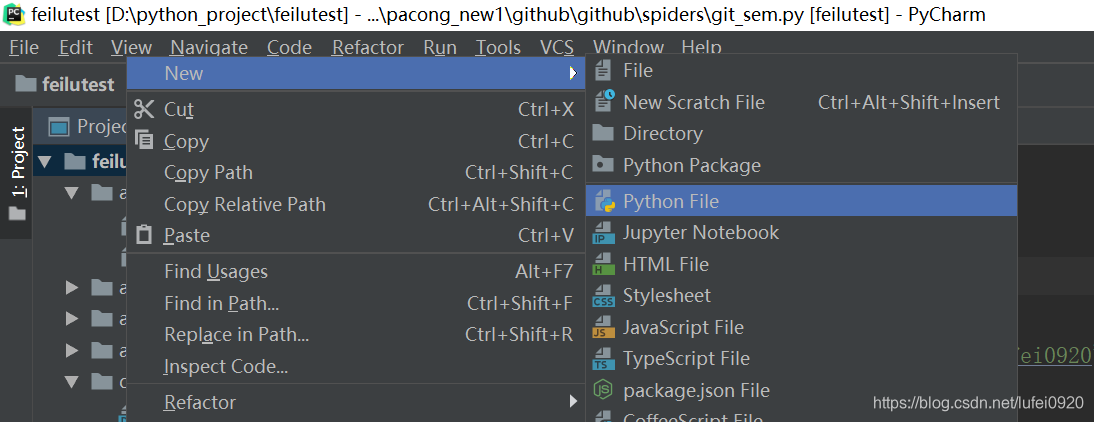Select Find in Path...

click(x=356, y=303)
